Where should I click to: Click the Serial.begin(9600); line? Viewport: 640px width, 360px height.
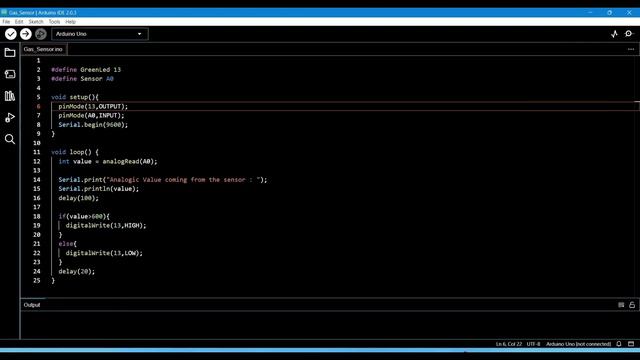(x=93, y=125)
